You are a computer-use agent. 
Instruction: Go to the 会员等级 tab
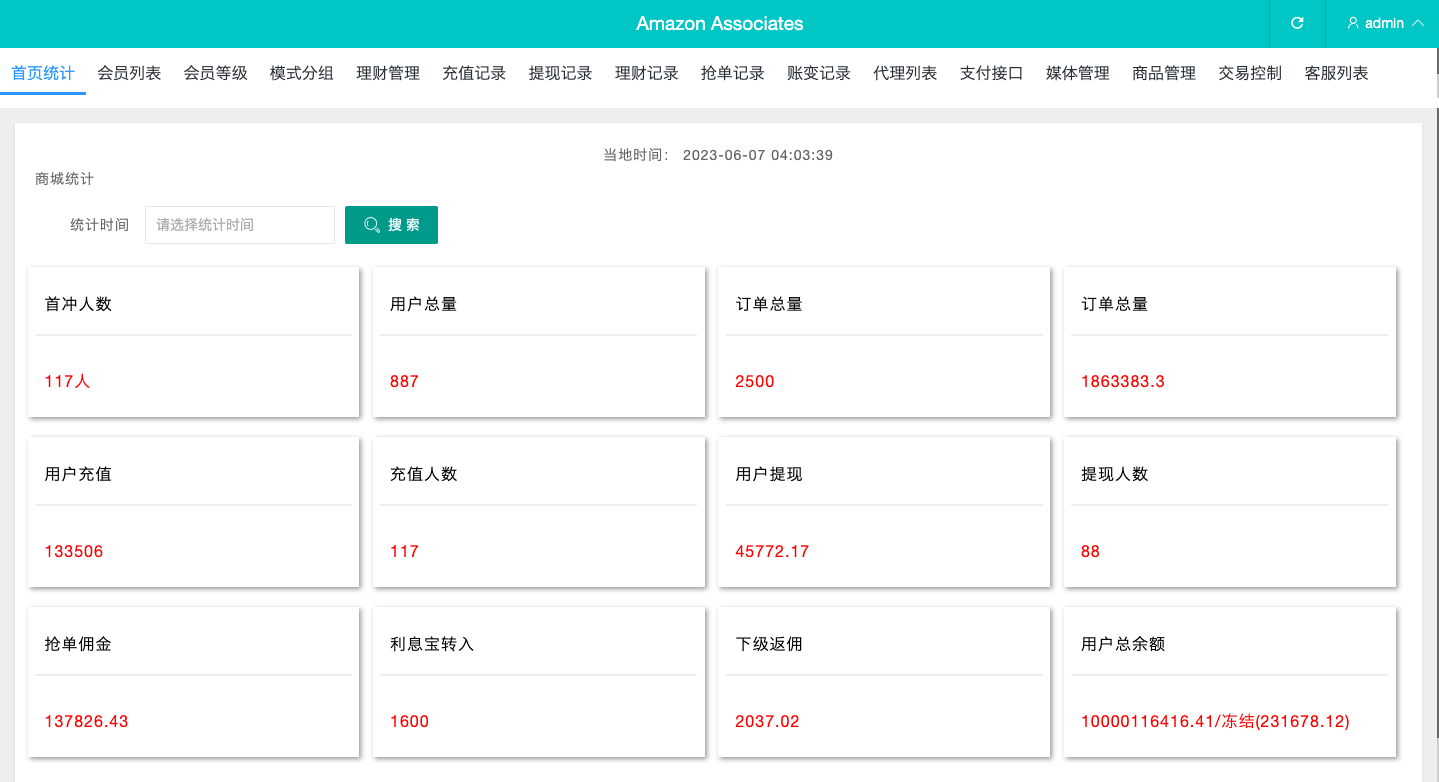pyautogui.click(x=215, y=73)
